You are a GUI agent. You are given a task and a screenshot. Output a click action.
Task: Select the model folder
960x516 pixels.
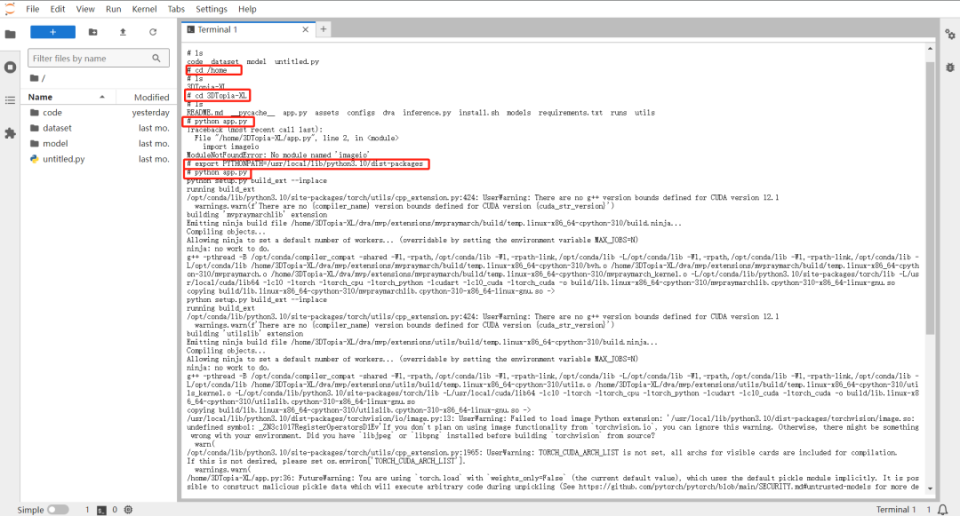98,143
